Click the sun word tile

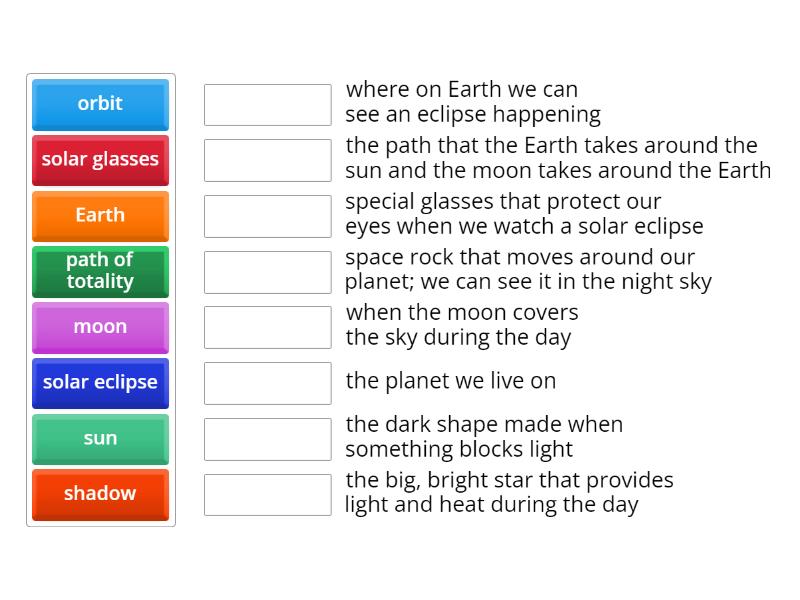point(100,438)
